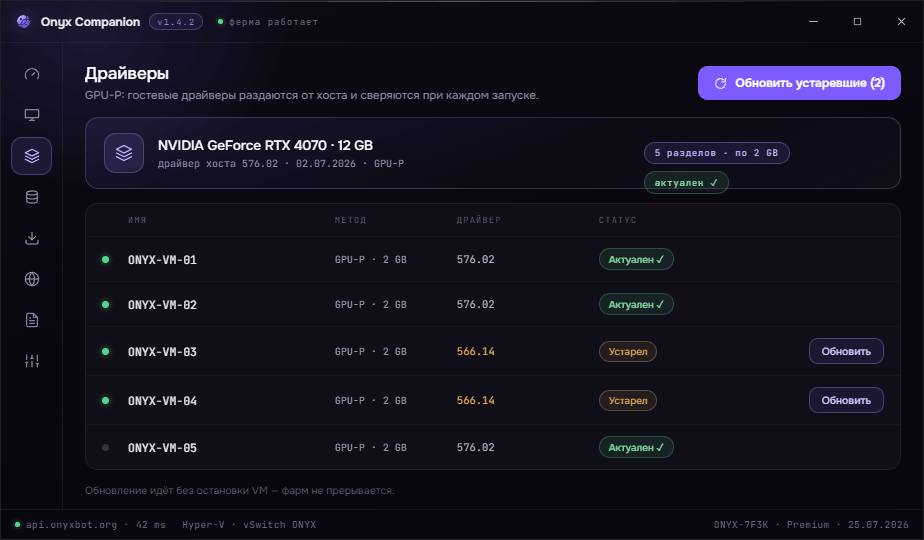Maximize the Onyx Companion window

click(x=857, y=22)
